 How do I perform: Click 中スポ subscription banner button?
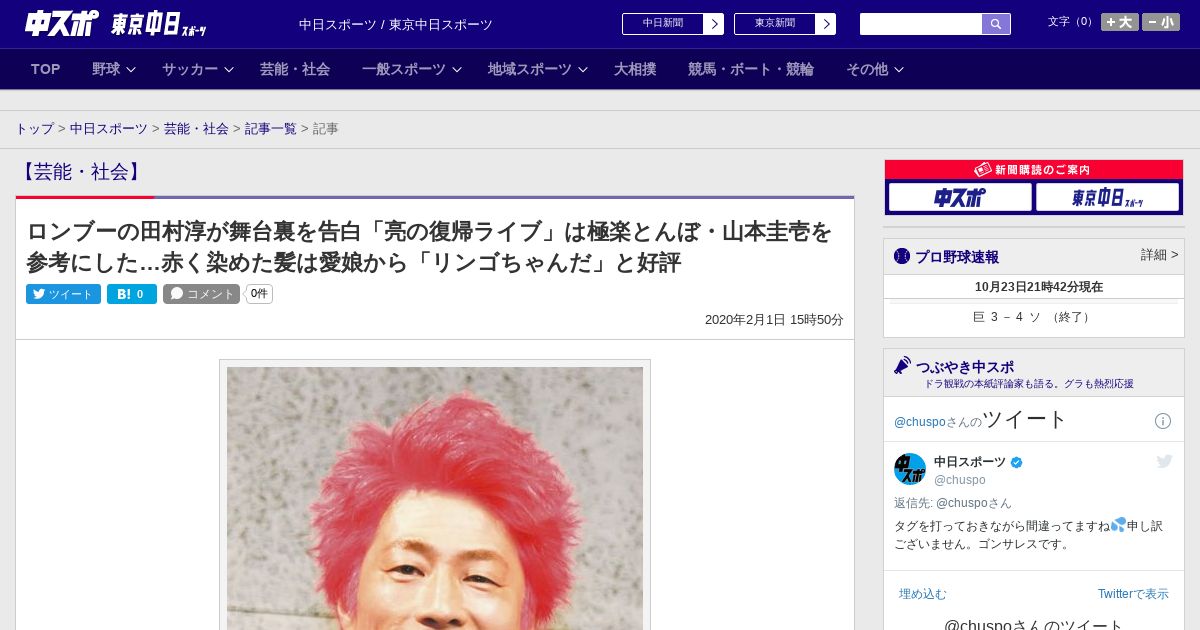pos(960,198)
